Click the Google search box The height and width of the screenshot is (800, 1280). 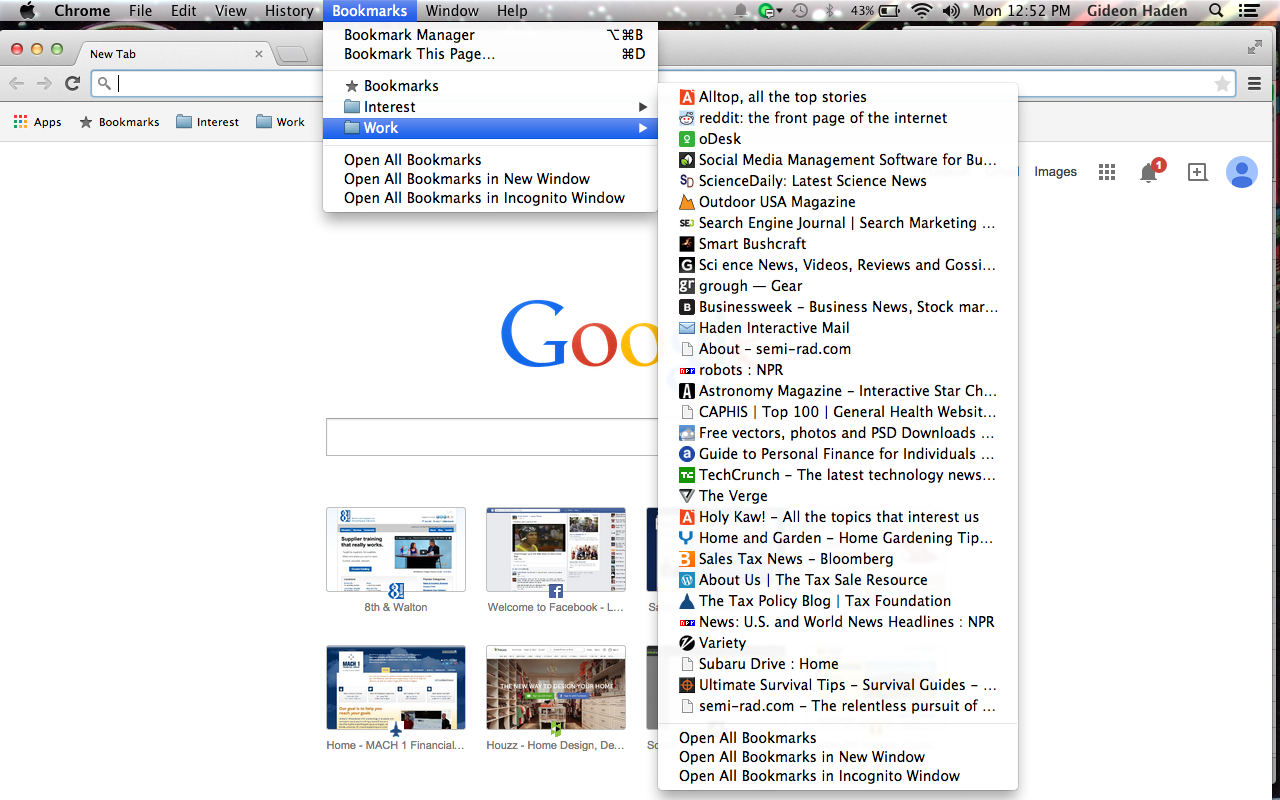click(x=492, y=437)
